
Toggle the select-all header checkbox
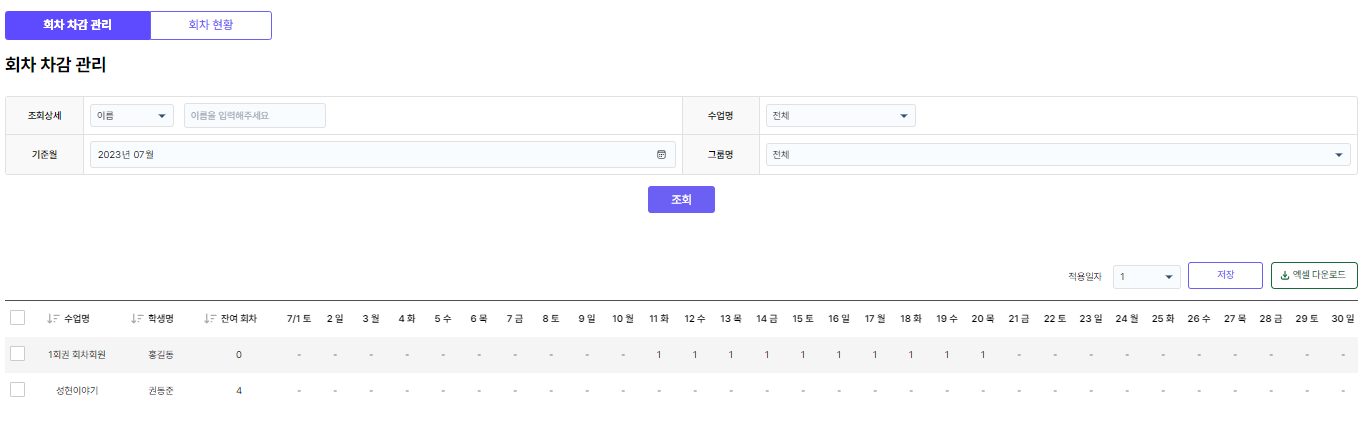[17, 318]
